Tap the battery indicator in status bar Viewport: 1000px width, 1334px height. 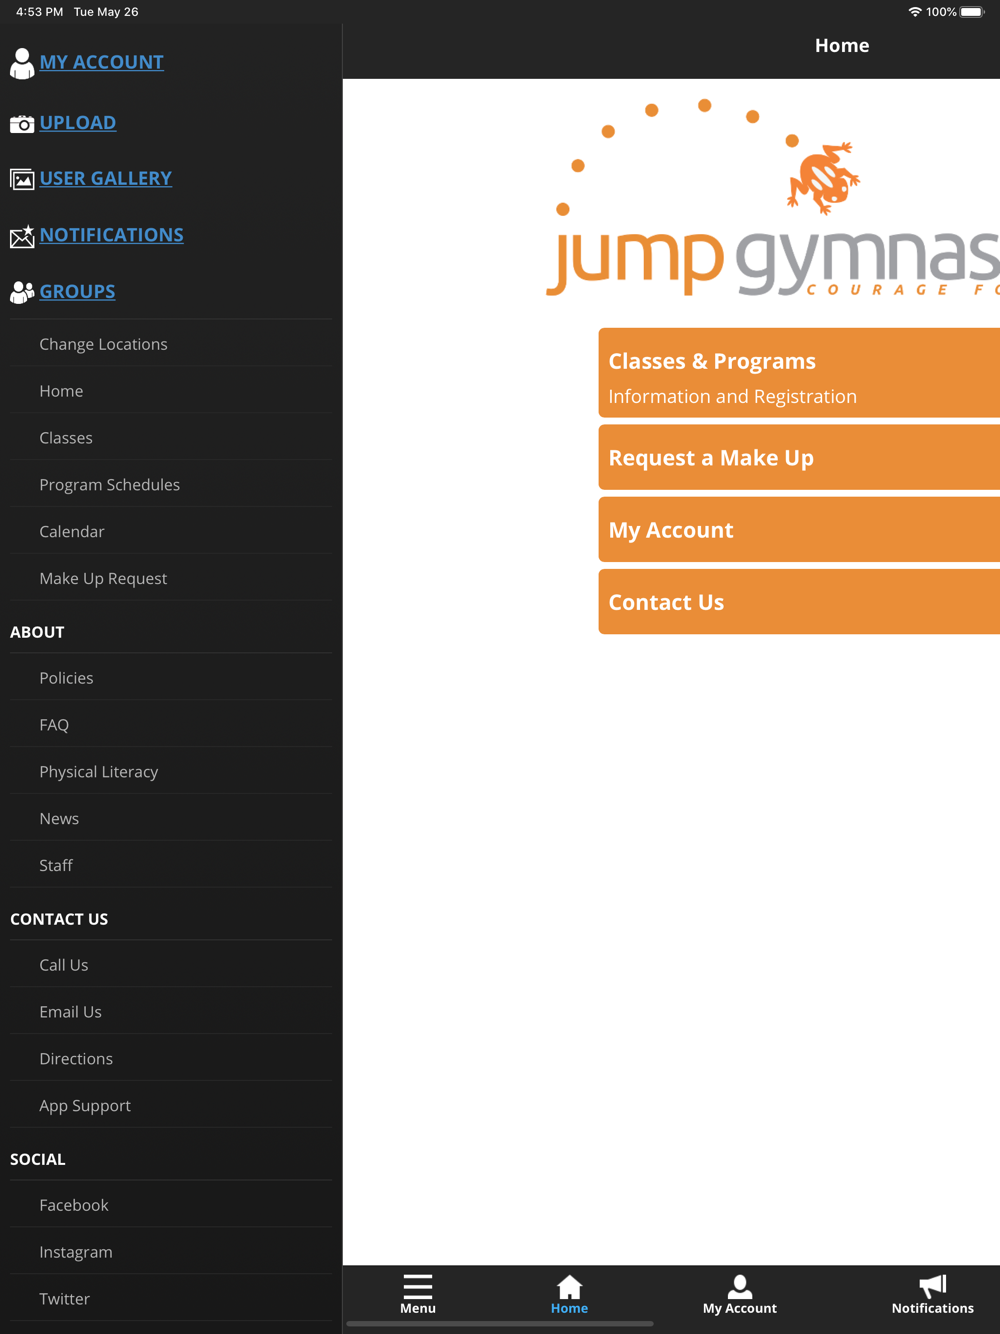(x=972, y=12)
